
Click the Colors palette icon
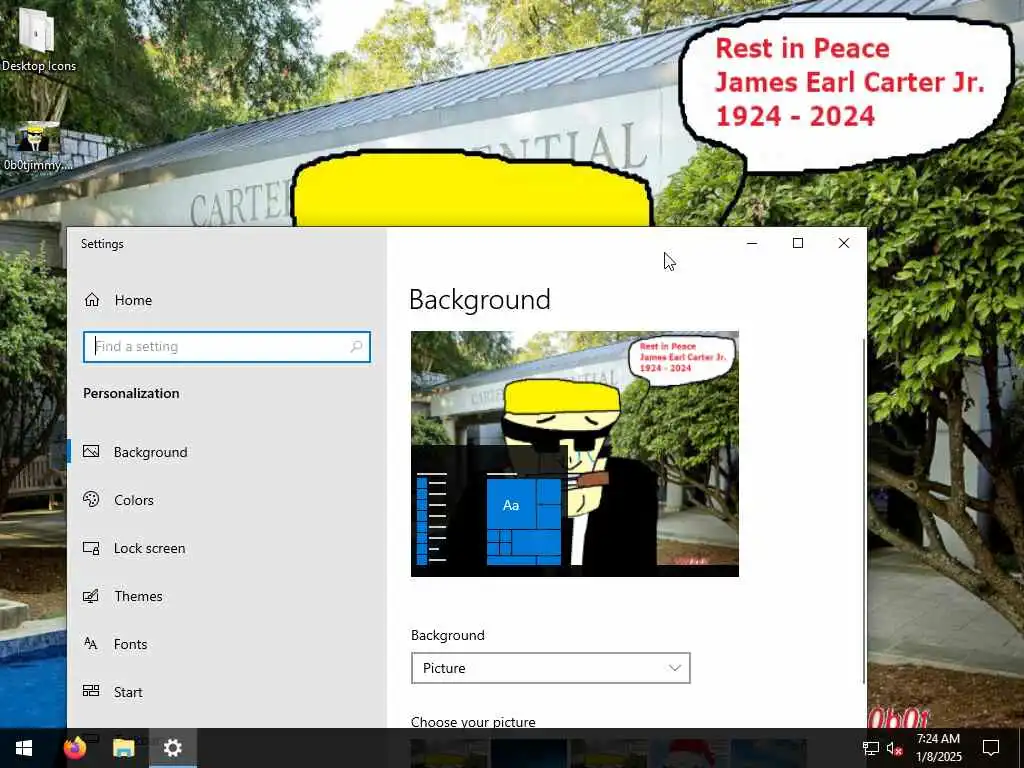pos(91,499)
